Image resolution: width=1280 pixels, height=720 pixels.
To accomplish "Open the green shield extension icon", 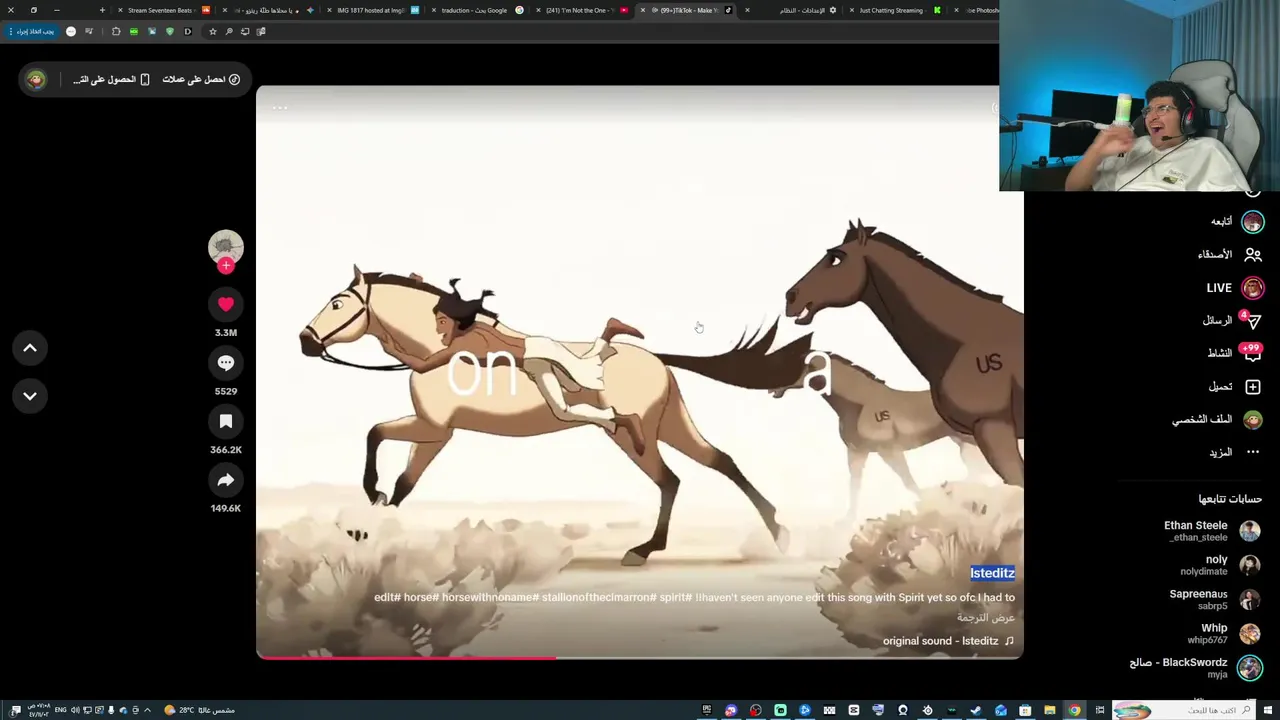I will click(169, 31).
